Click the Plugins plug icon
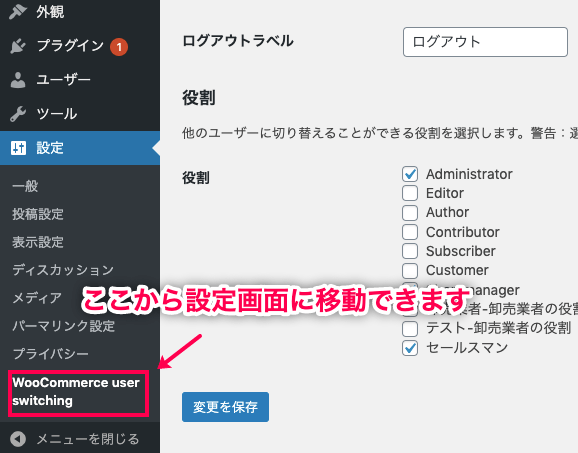 pyautogui.click(x=18, y=46)
